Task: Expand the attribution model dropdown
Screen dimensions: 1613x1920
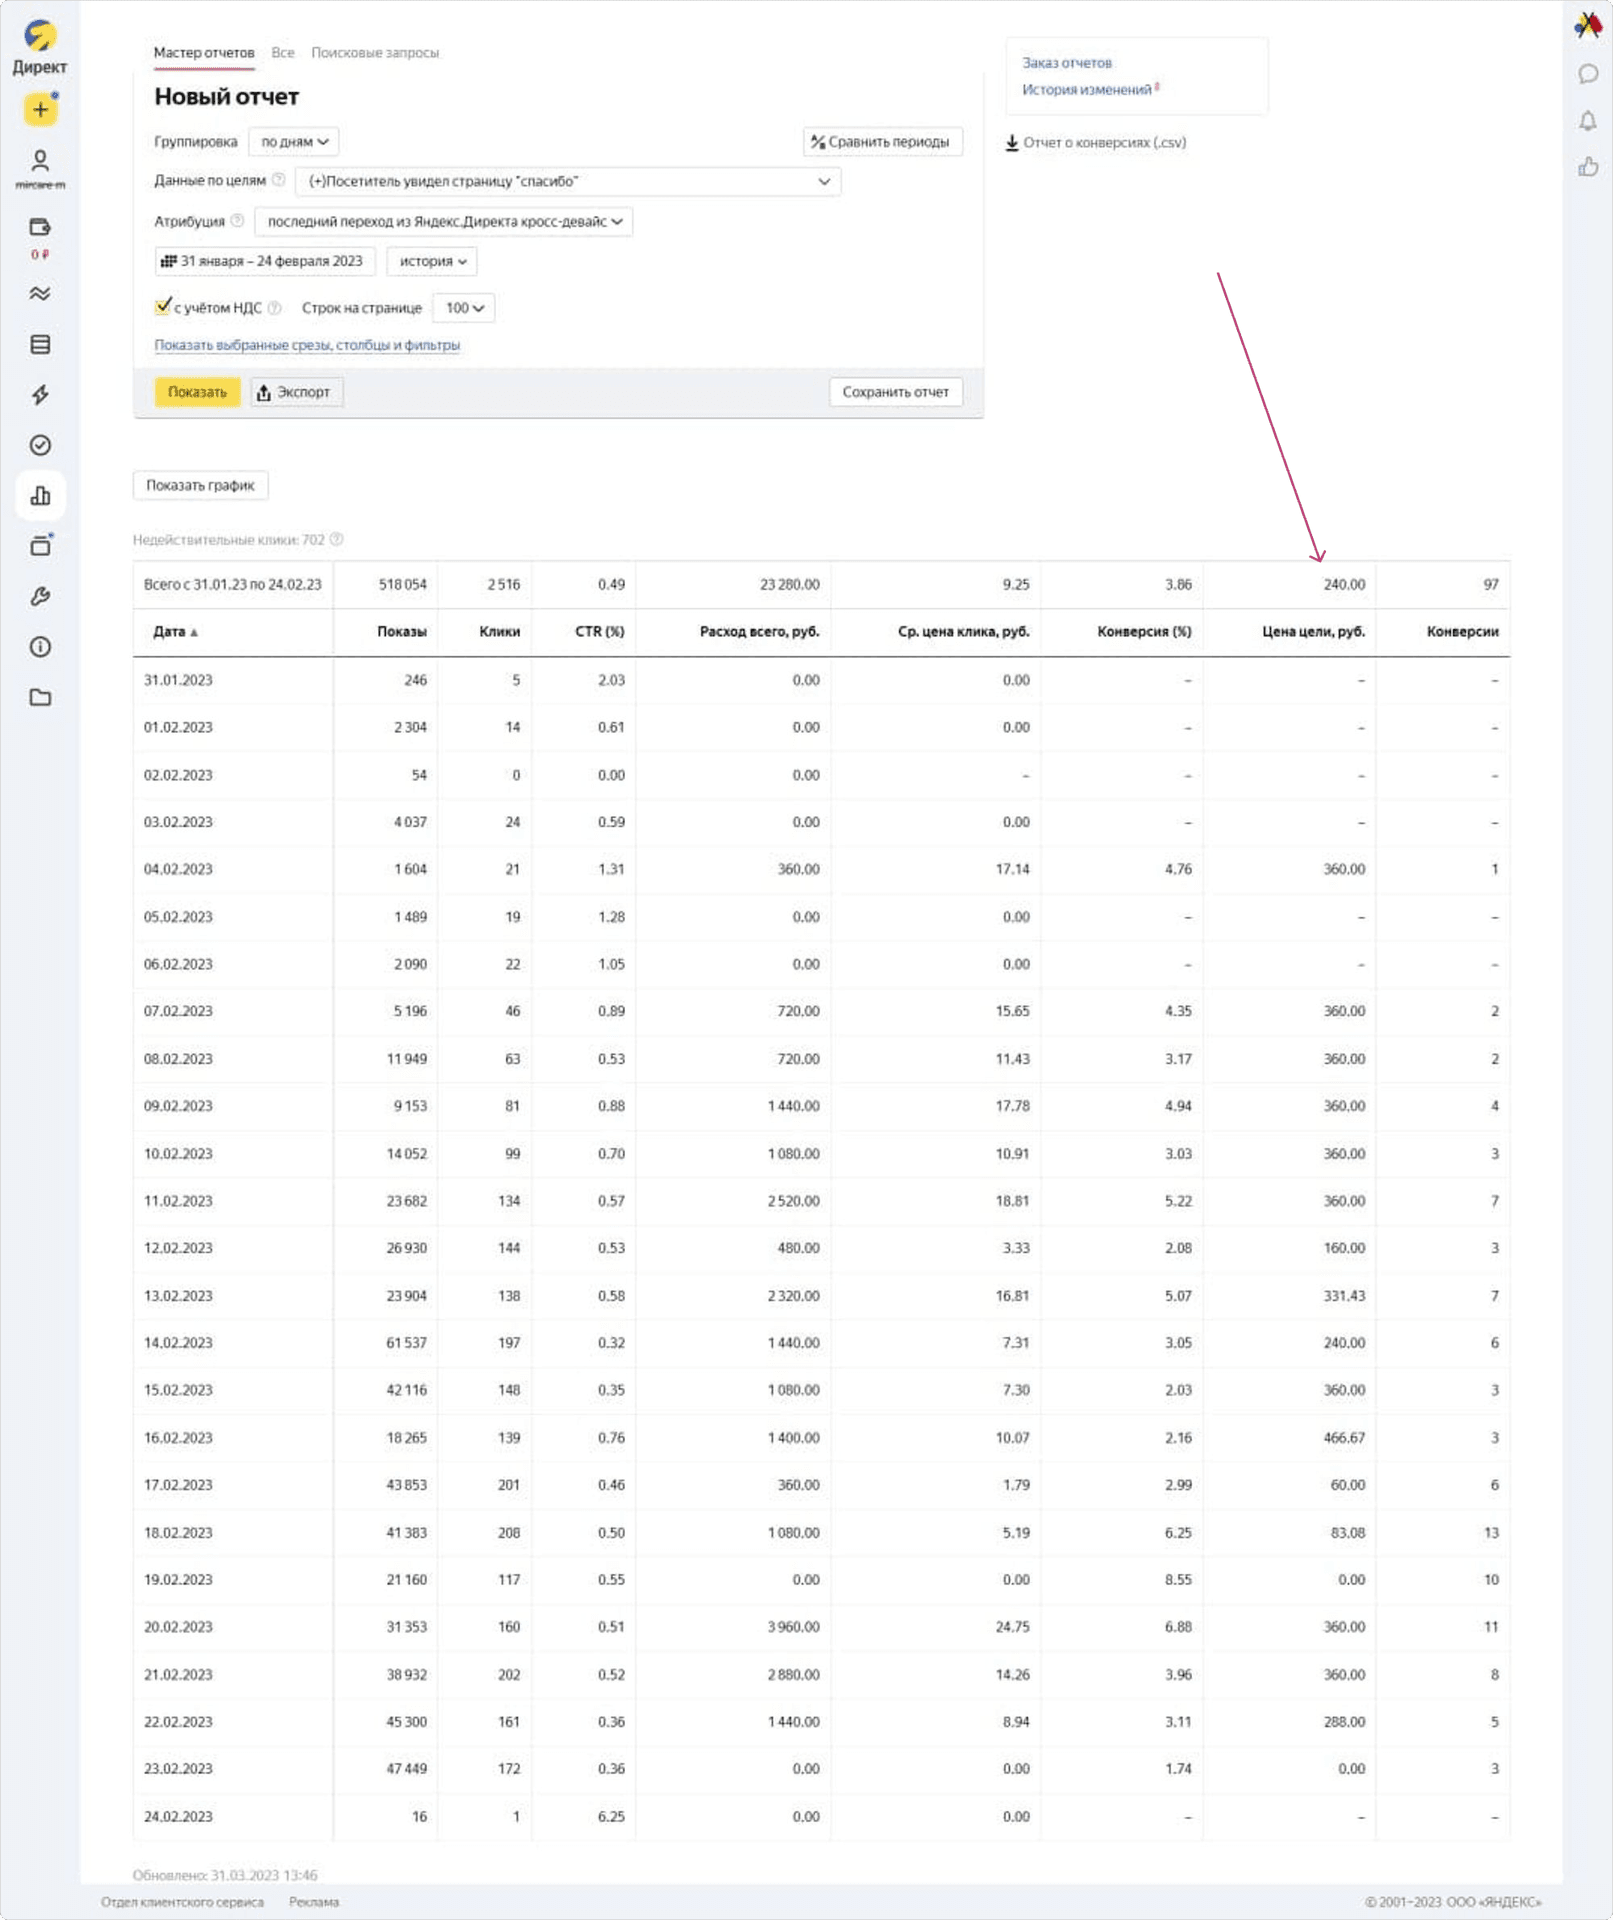Action: click(x=443, y=222)
